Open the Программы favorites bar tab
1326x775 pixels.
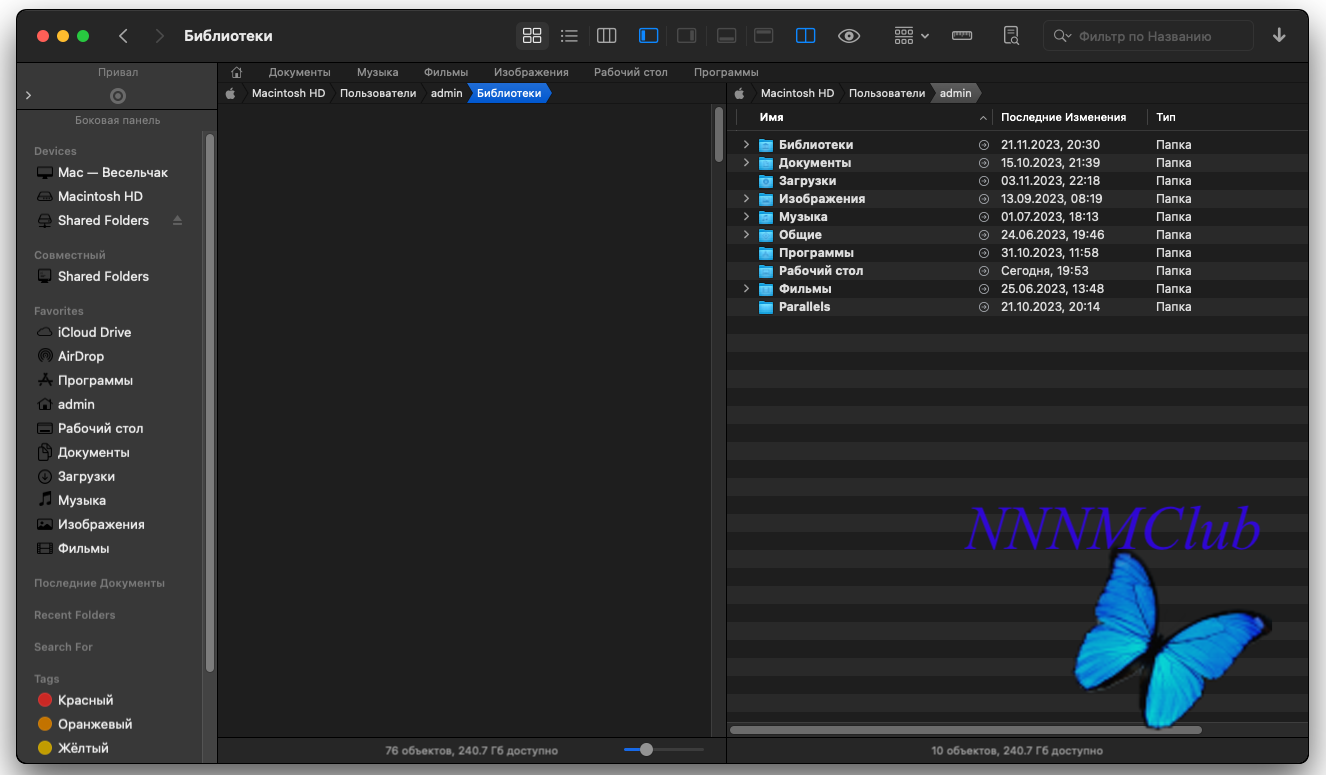(726, 72)
